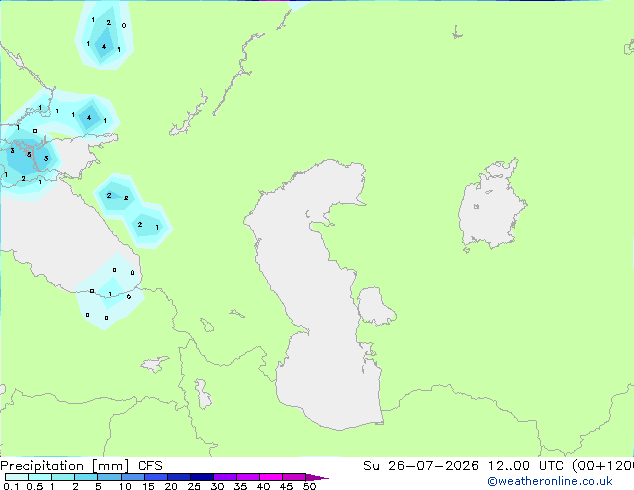Click the '45' legend label

coord(287,486)
